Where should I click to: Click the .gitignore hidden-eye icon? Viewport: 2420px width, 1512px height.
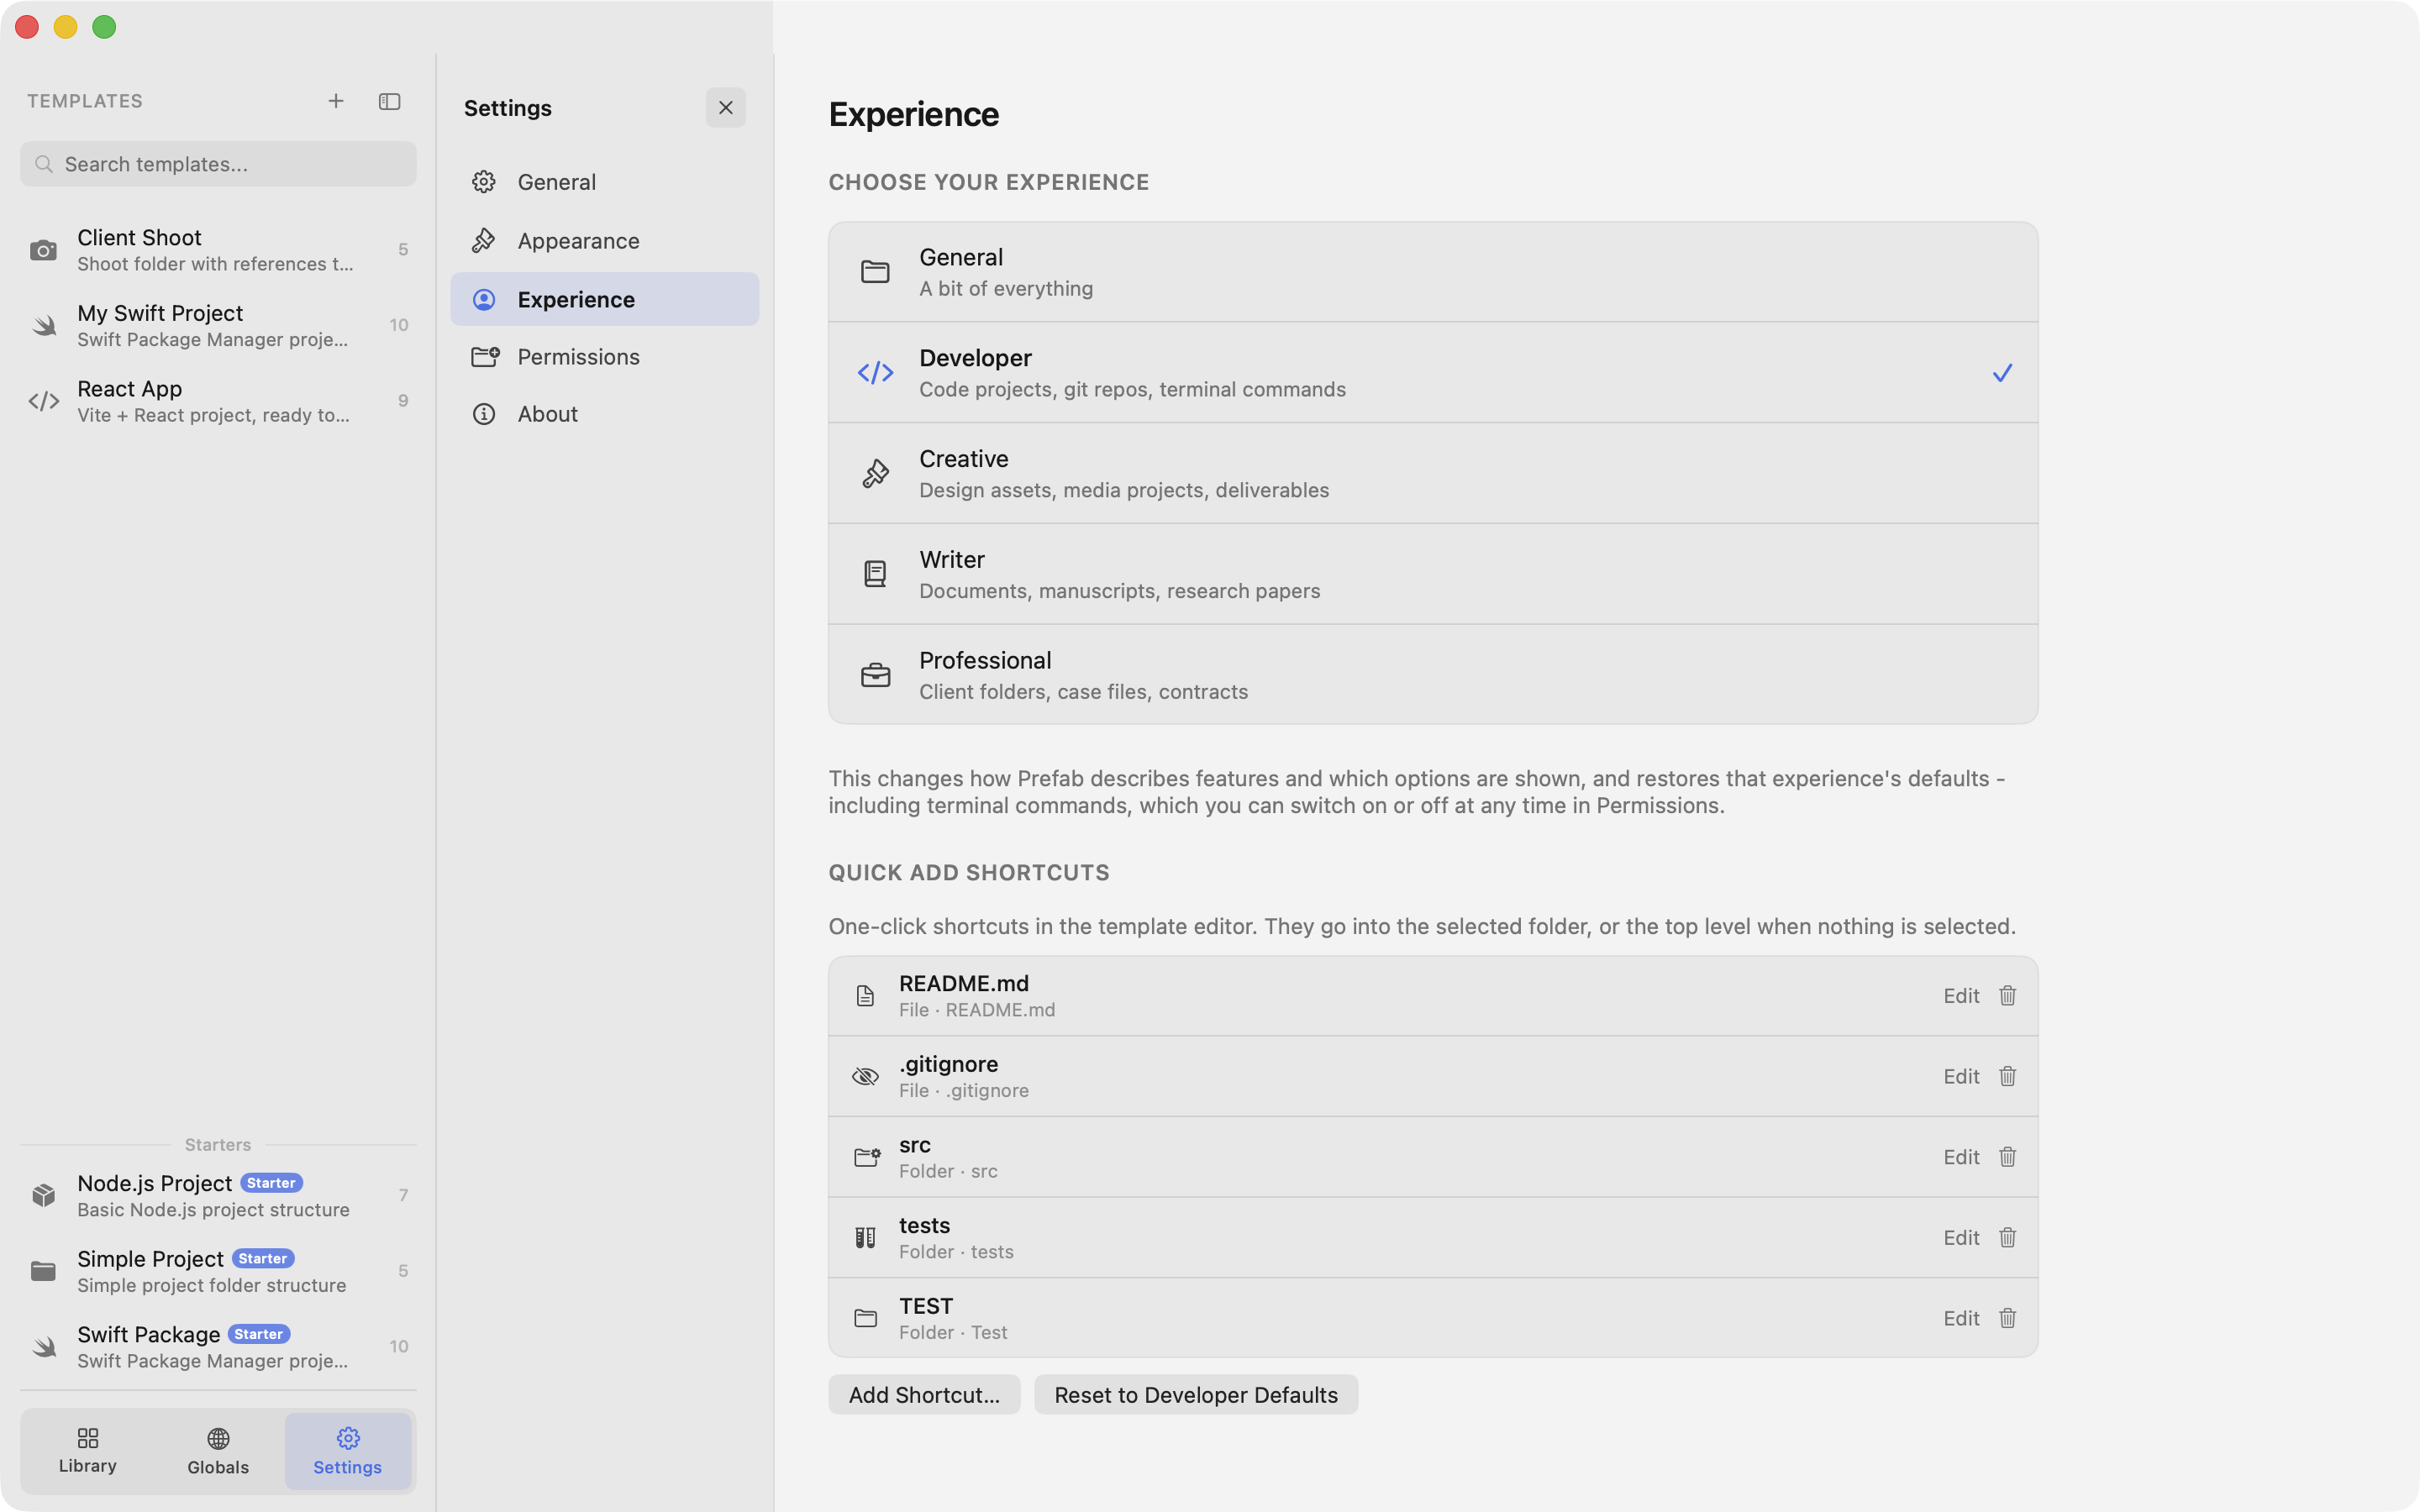pyautogui.click(x=866, y=1077)
